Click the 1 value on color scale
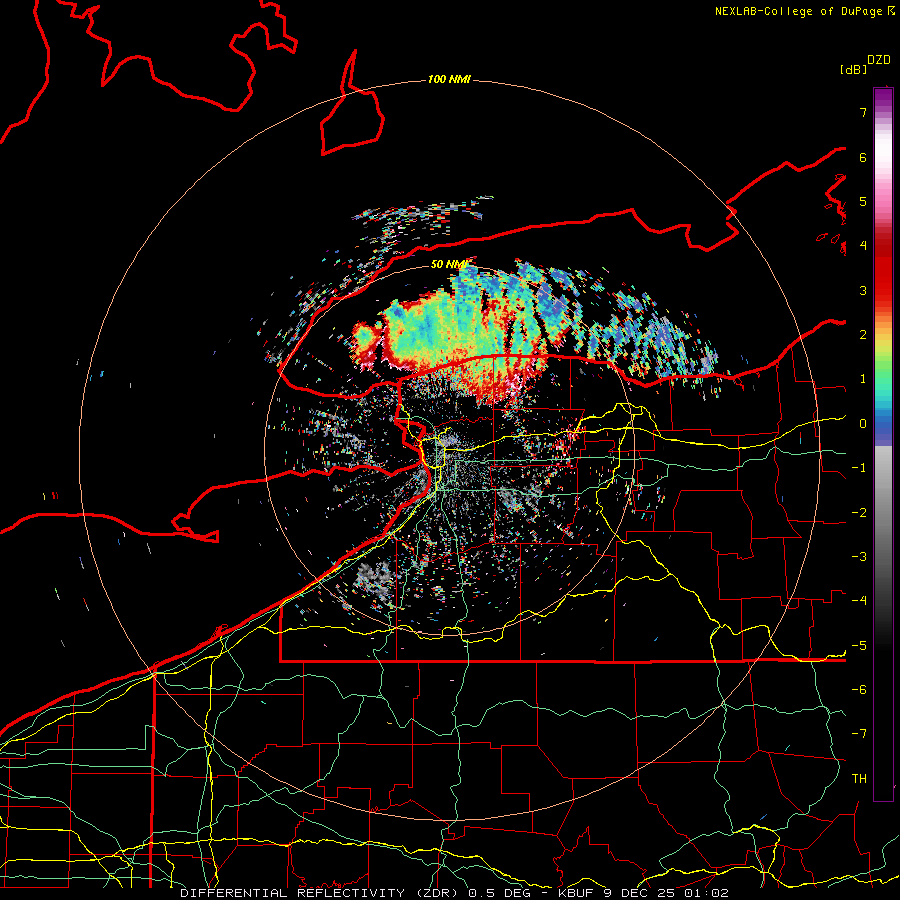 (863, 379)
